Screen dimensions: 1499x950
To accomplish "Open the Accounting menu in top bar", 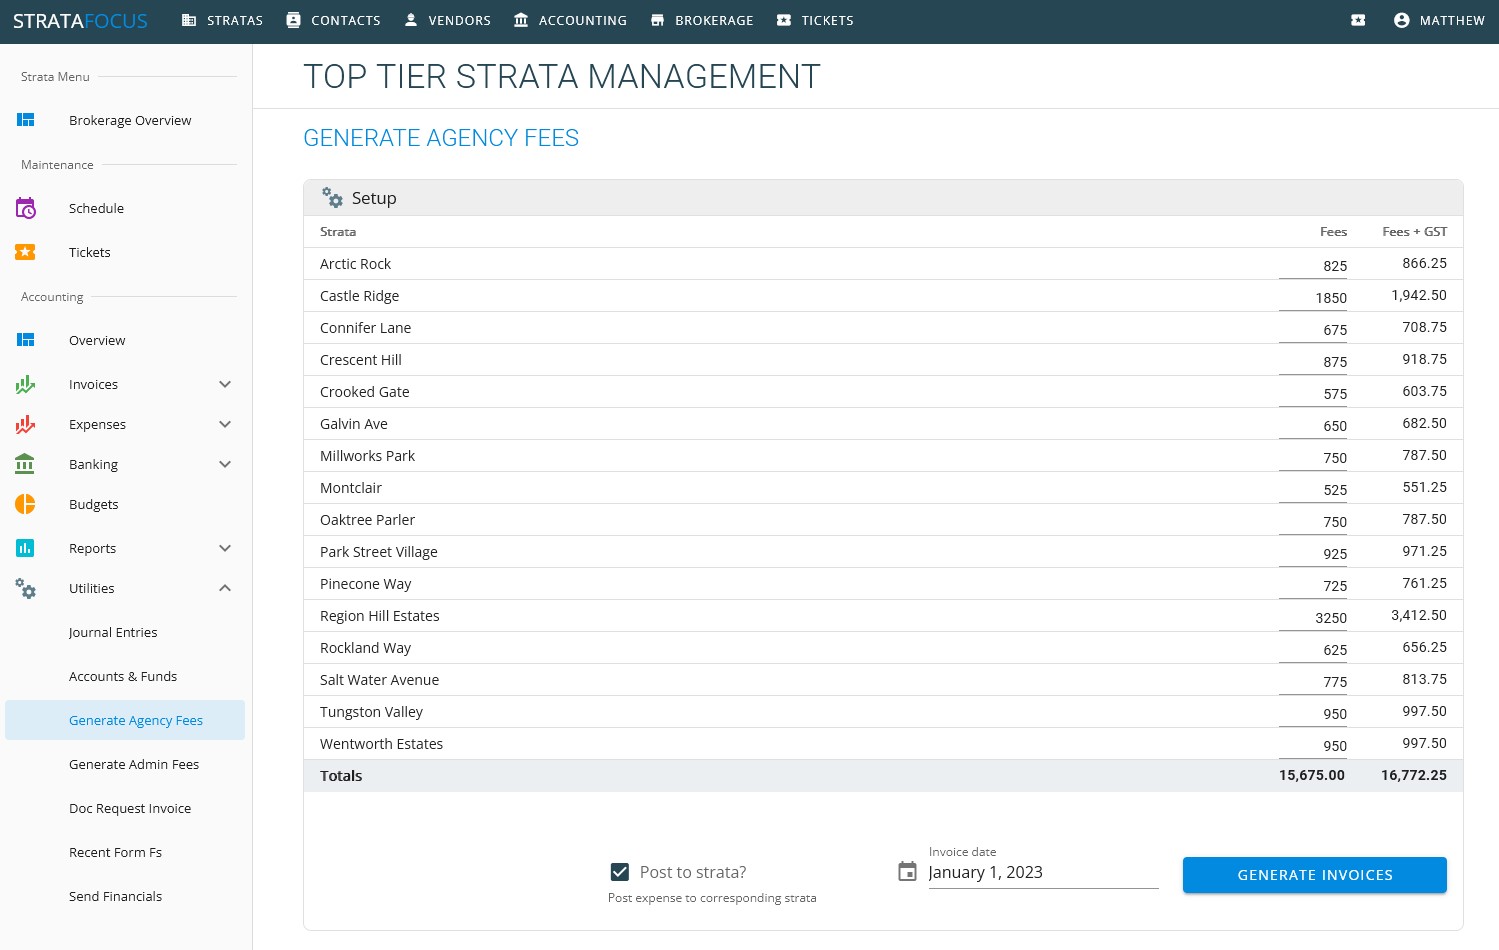I will pyautogui.click(x=570, y=20).
